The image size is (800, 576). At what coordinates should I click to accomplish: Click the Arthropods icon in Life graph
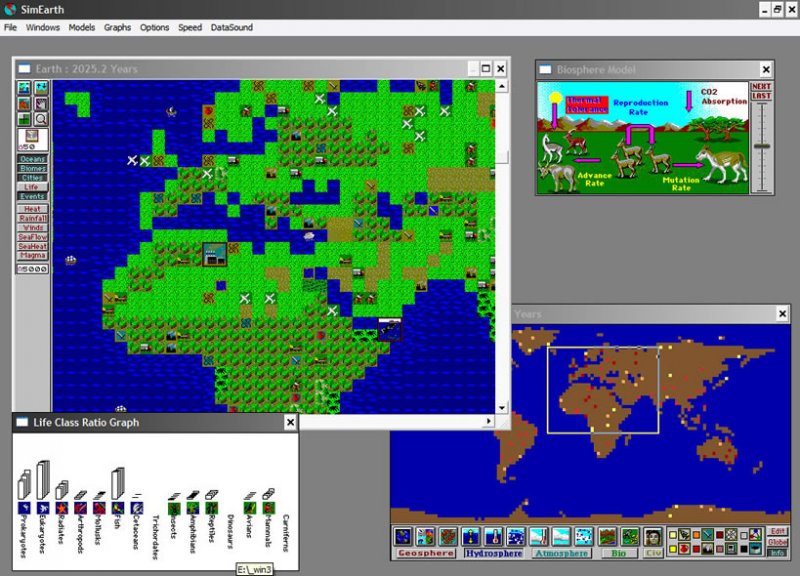pyautogui.click(x=81, y=508)
